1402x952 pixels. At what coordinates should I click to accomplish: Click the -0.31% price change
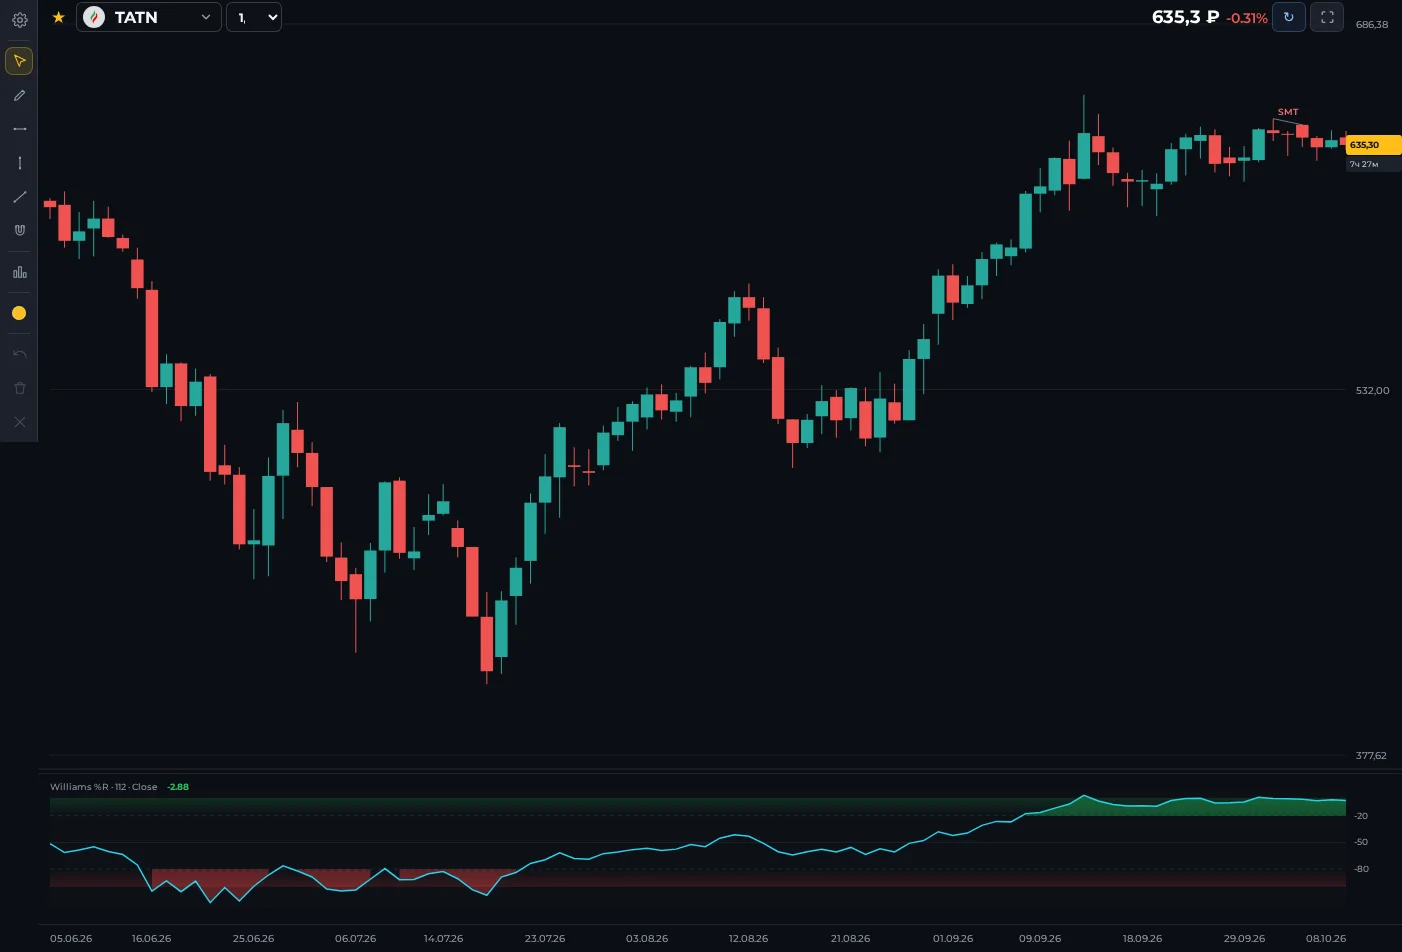point(1247,18)
